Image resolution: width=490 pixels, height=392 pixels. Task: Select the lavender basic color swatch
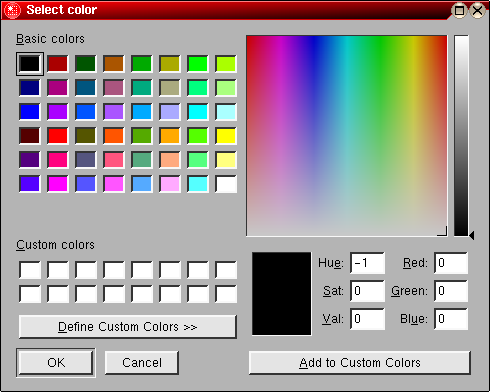[x=170, y=111]
